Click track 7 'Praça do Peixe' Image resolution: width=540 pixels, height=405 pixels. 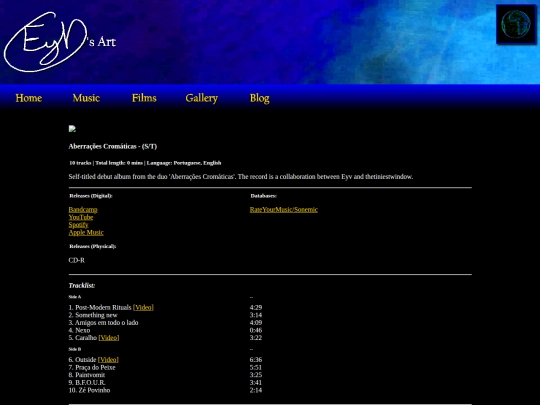pos(92,367)
